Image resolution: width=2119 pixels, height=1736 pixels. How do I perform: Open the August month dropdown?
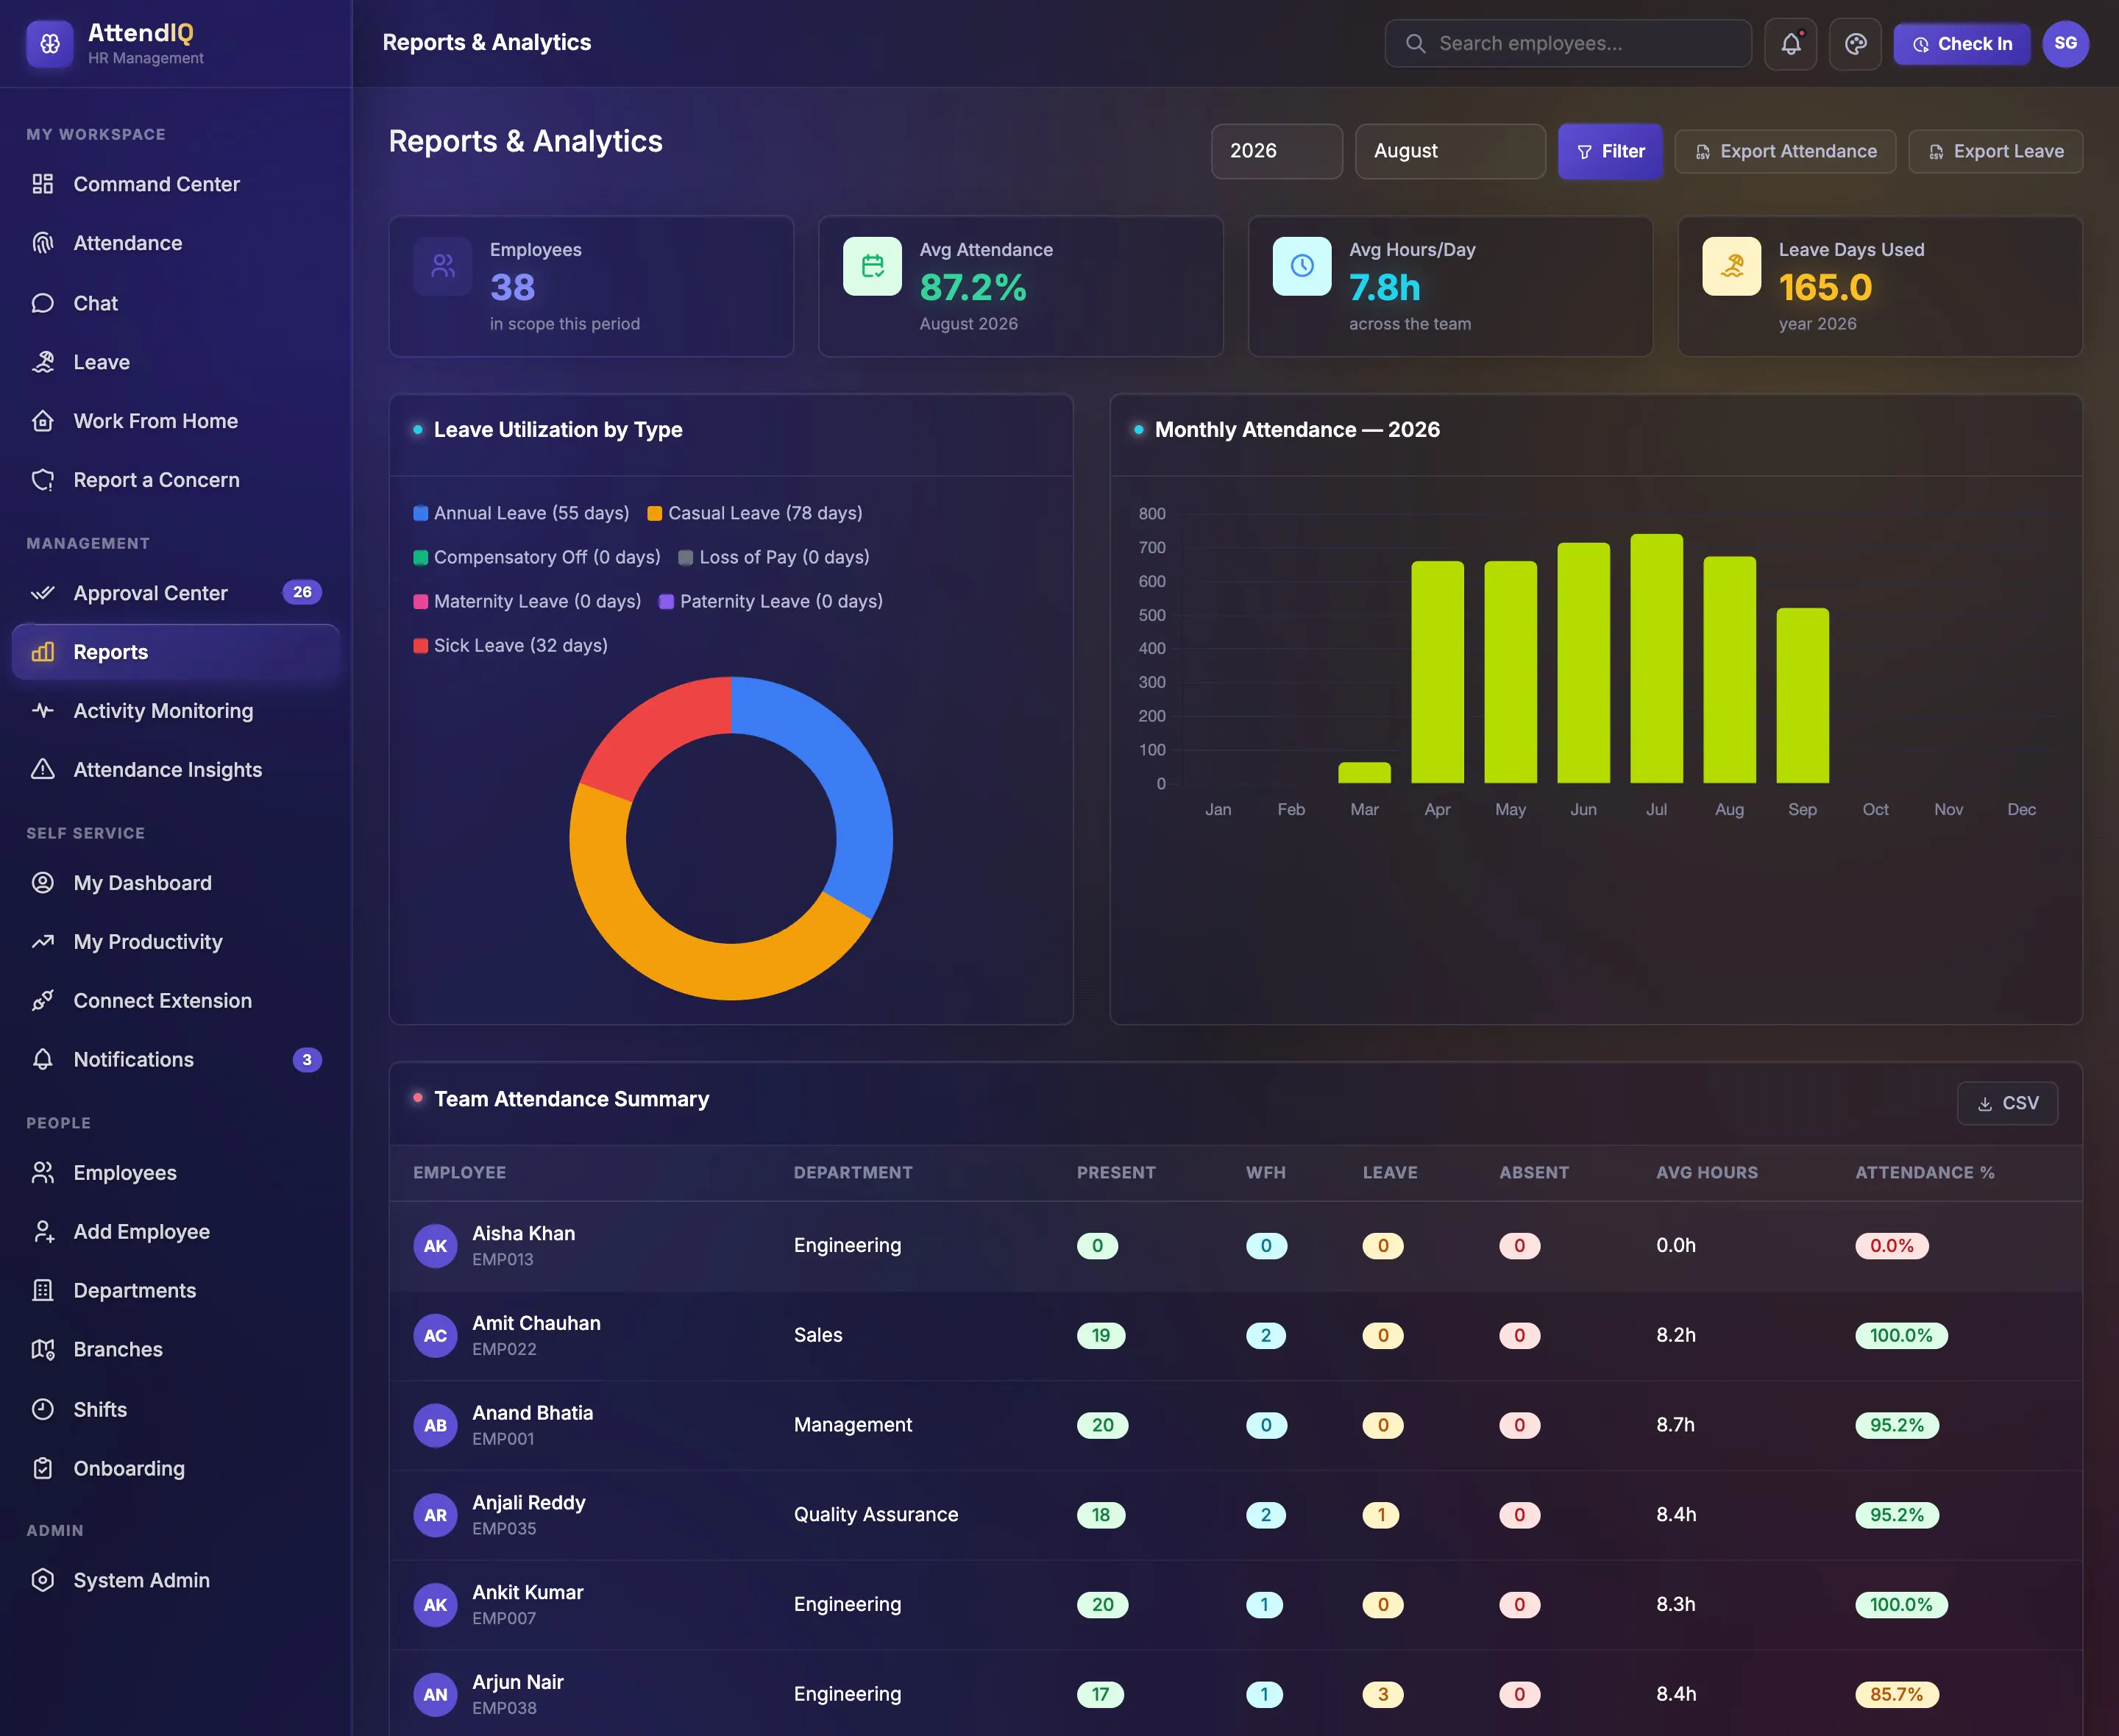click(x=1450, y=151)
